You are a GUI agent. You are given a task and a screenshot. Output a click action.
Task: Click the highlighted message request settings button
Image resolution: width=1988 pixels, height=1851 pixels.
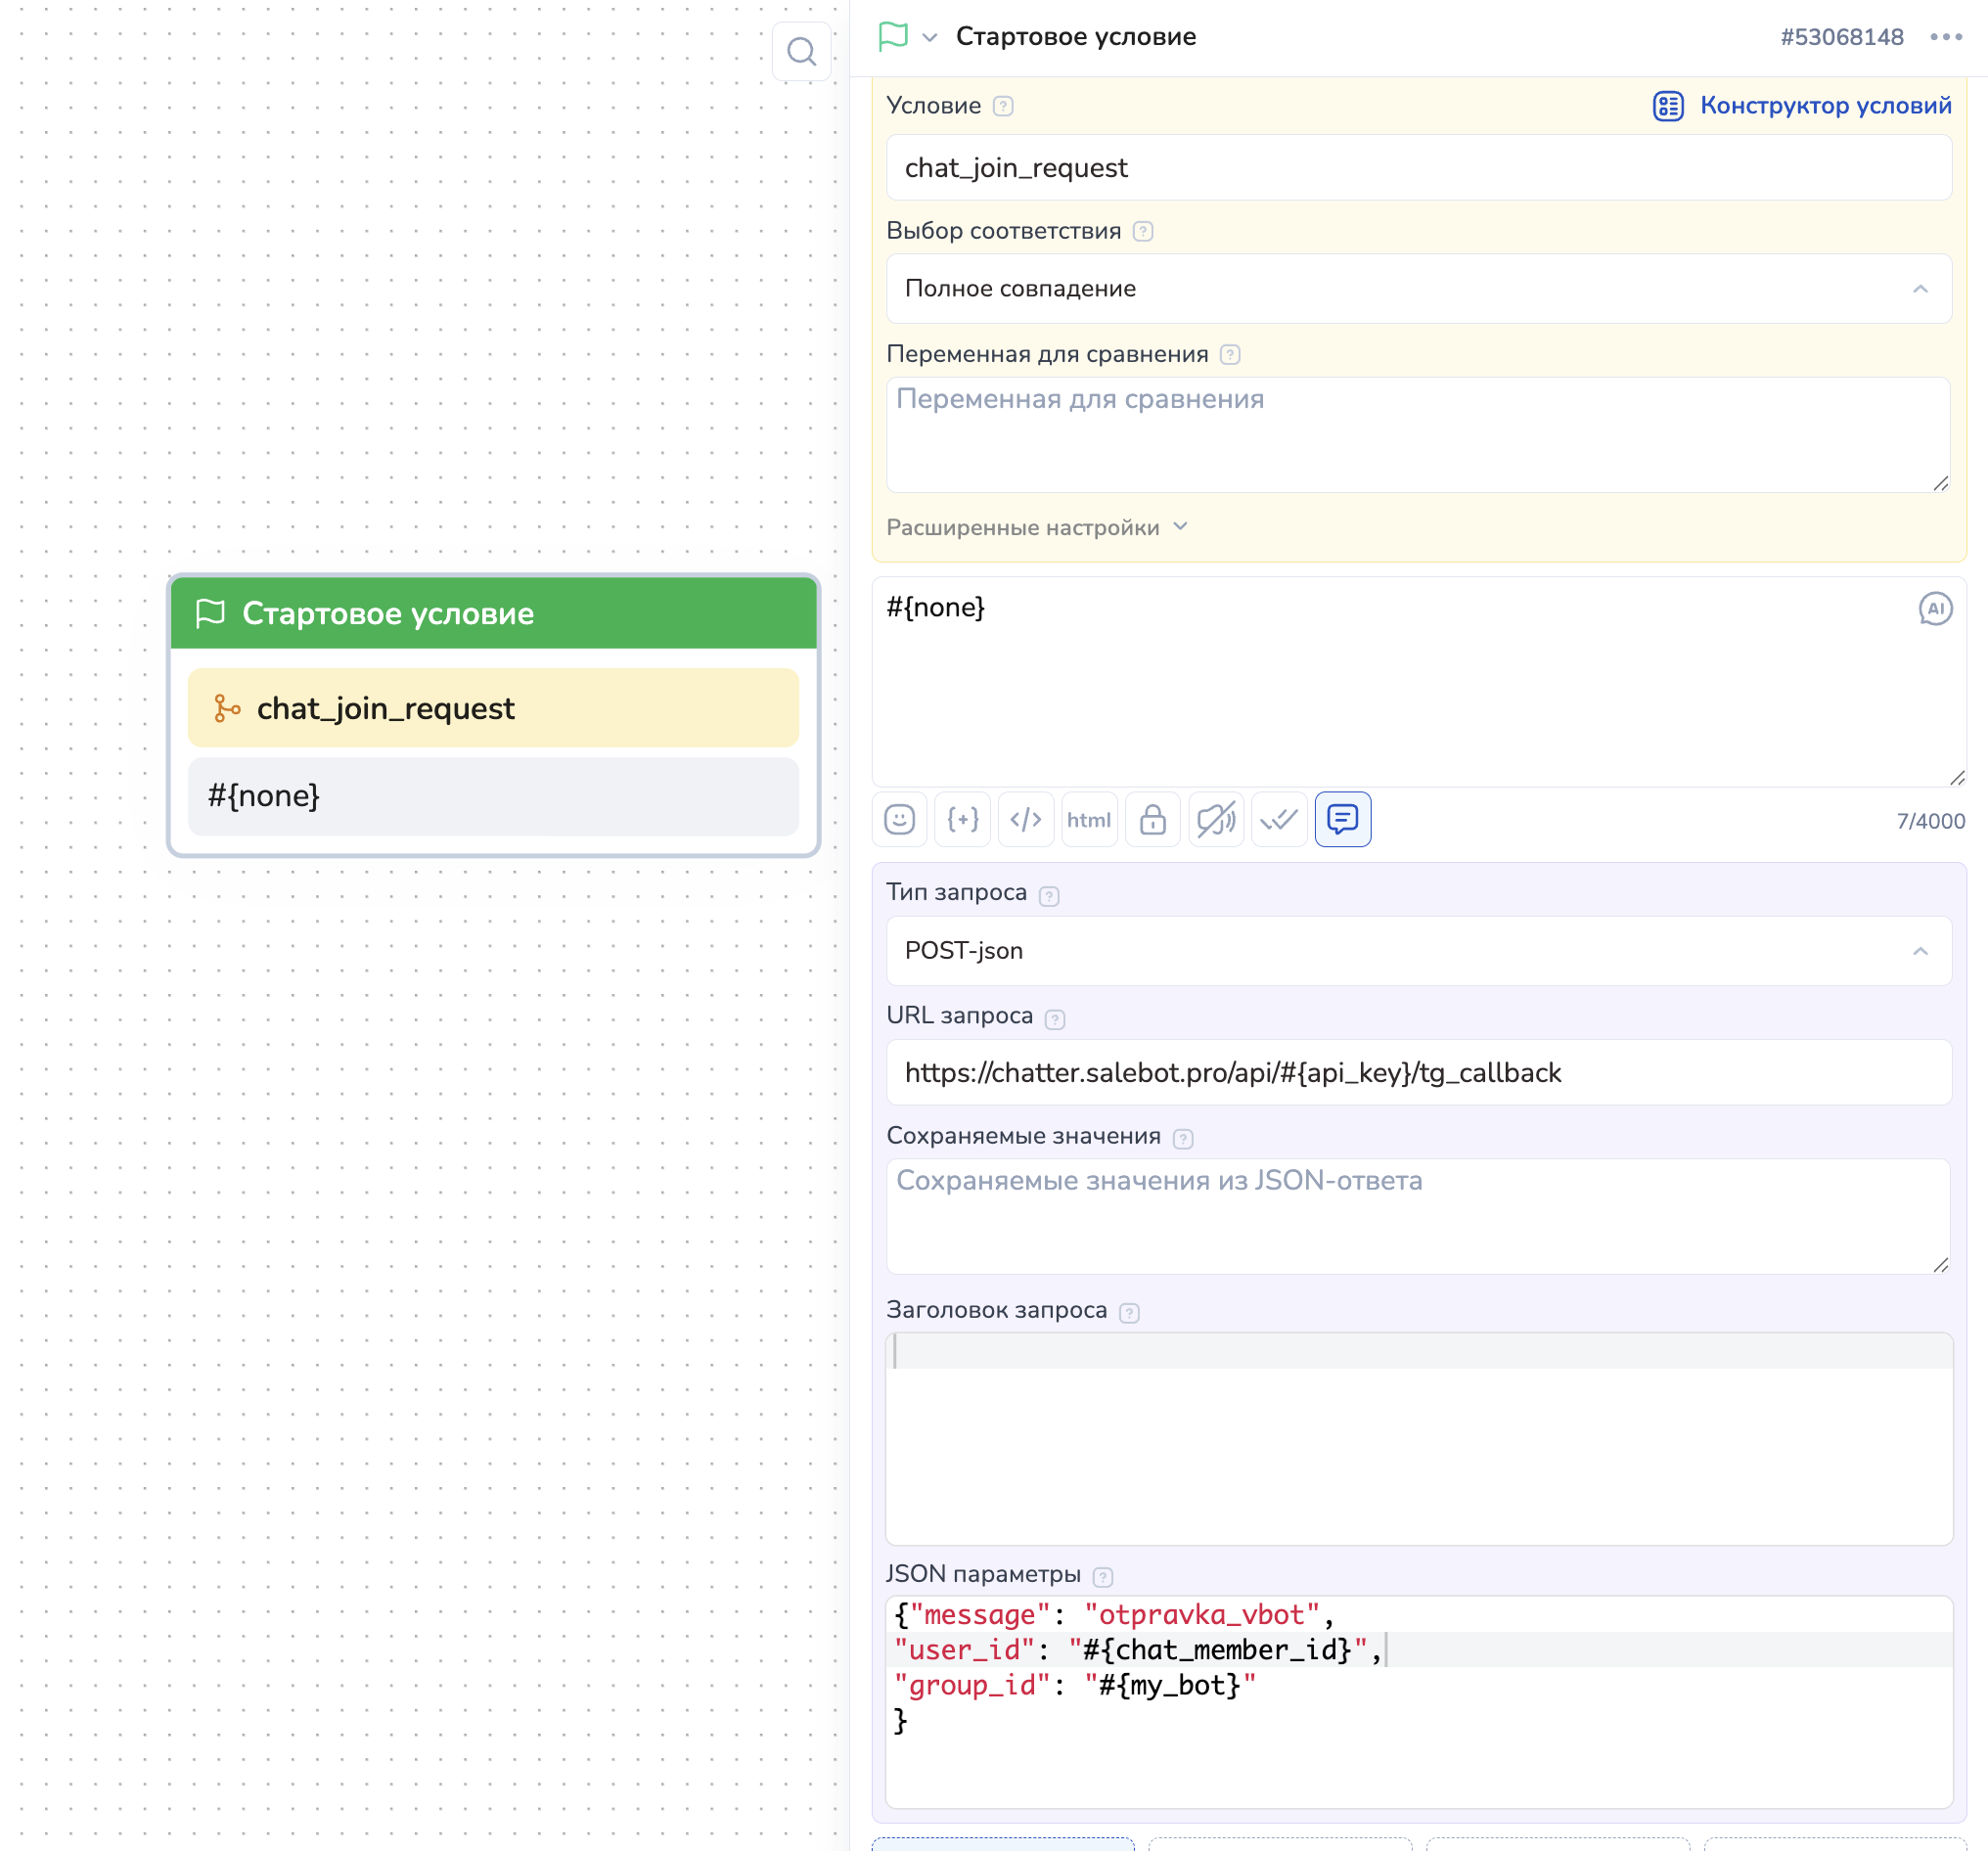(1342, 820)
